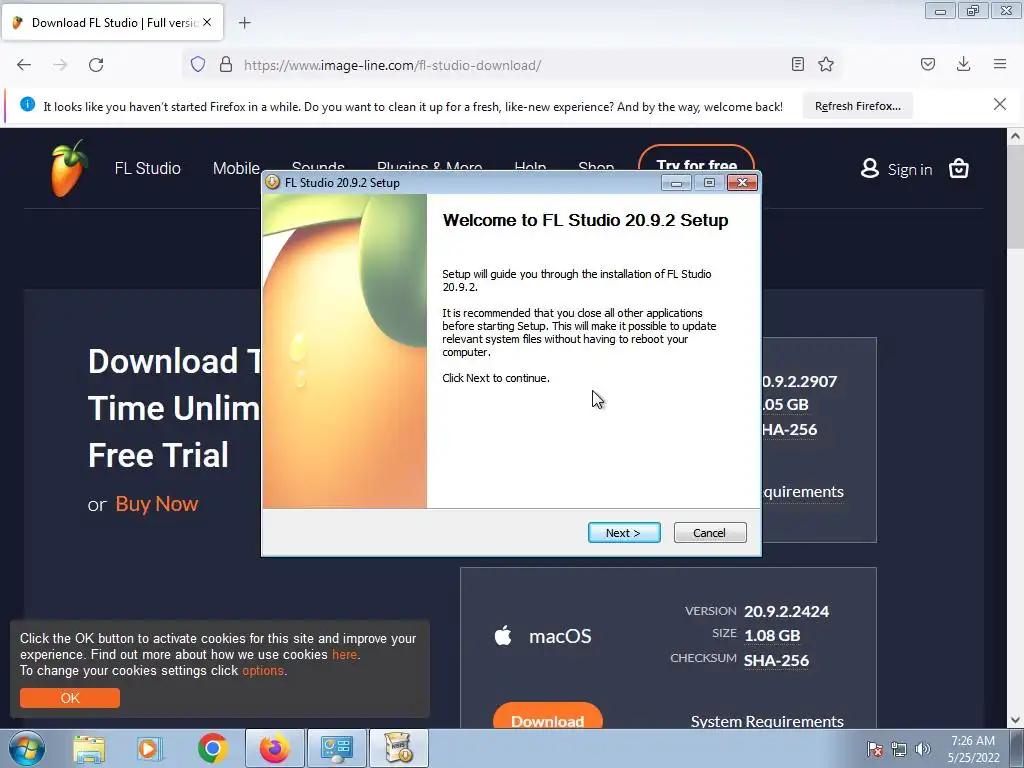The height and width of the screenshot is (768, 1024).
Task: Open the tracking protection shield icon
Action: (x=198, y=65)
